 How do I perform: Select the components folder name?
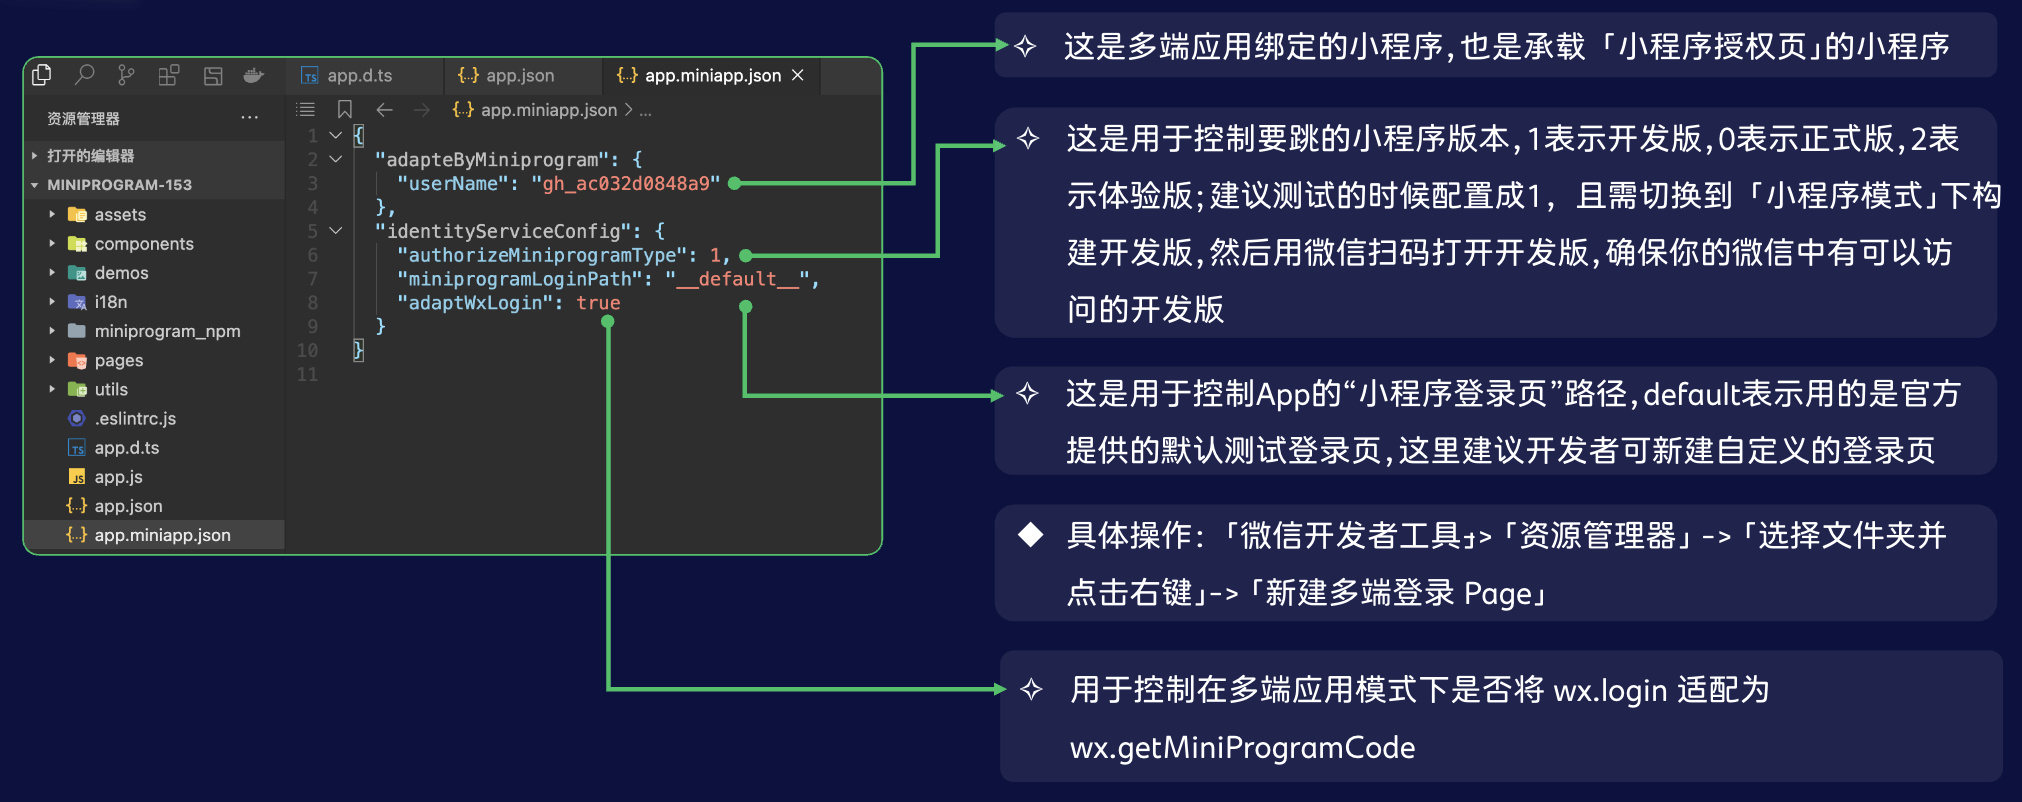click(x=144, y=244)
